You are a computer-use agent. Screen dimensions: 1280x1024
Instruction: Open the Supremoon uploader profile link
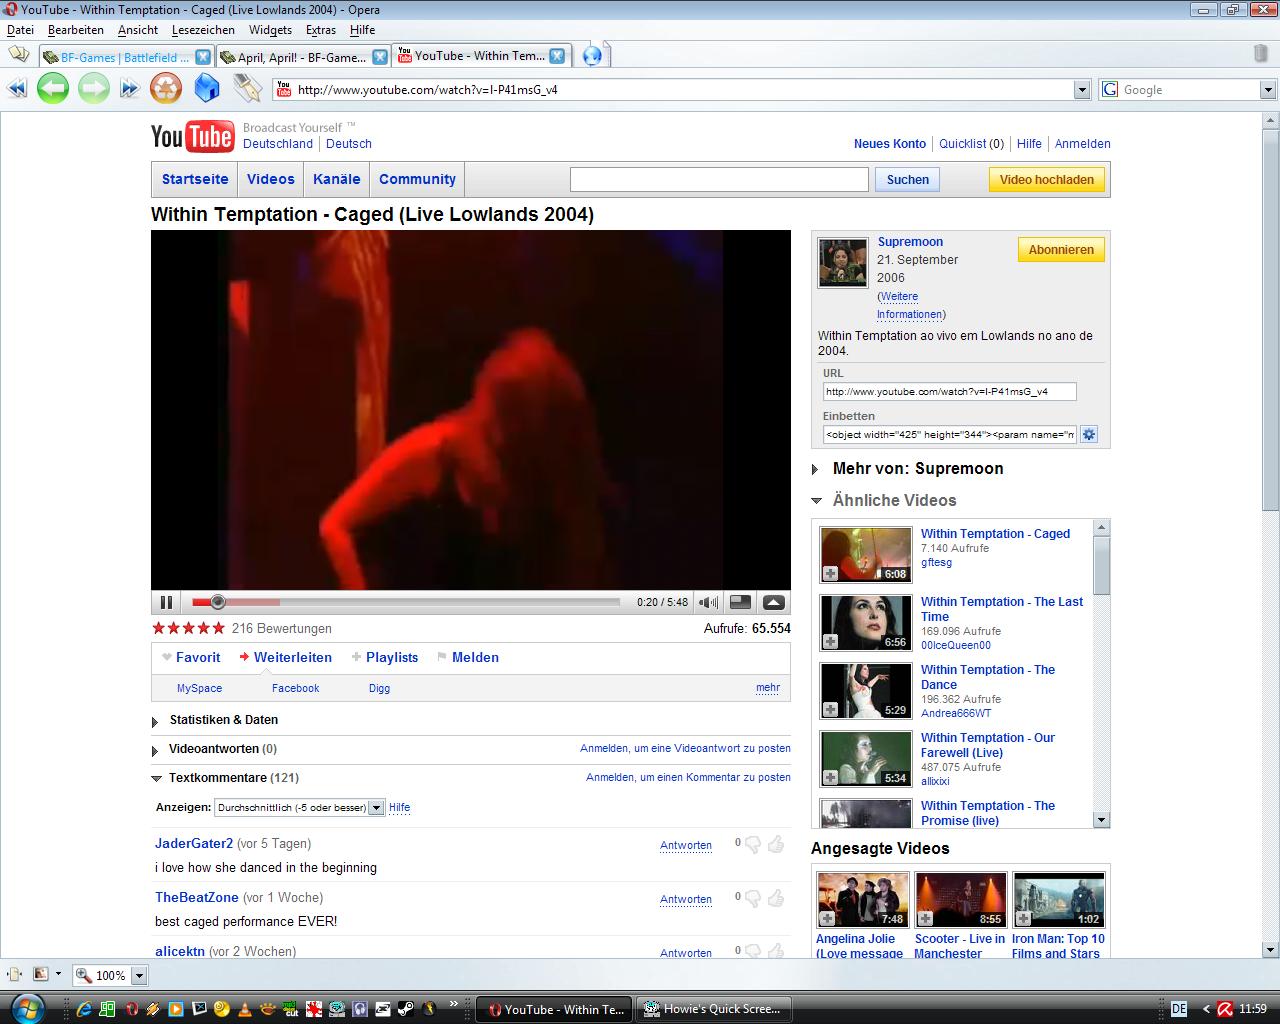coord(910,241)
